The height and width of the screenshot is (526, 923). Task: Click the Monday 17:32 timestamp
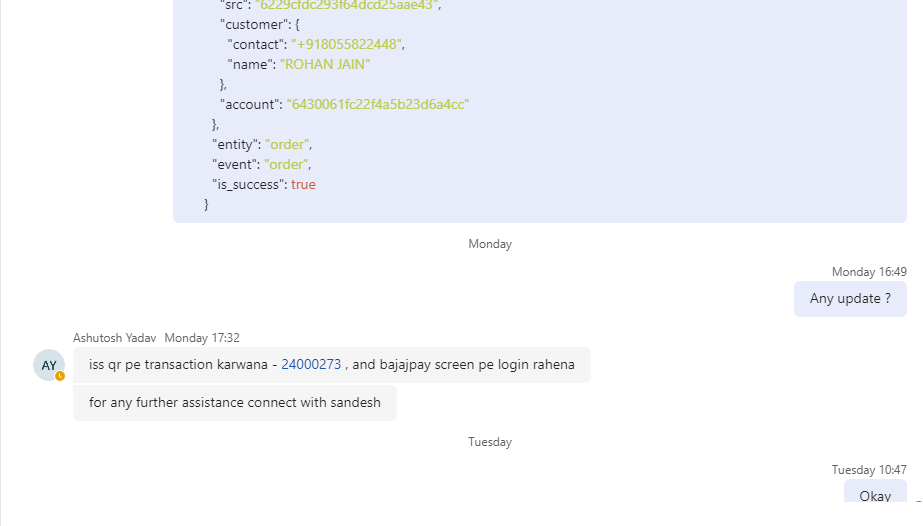pos(202,338)
